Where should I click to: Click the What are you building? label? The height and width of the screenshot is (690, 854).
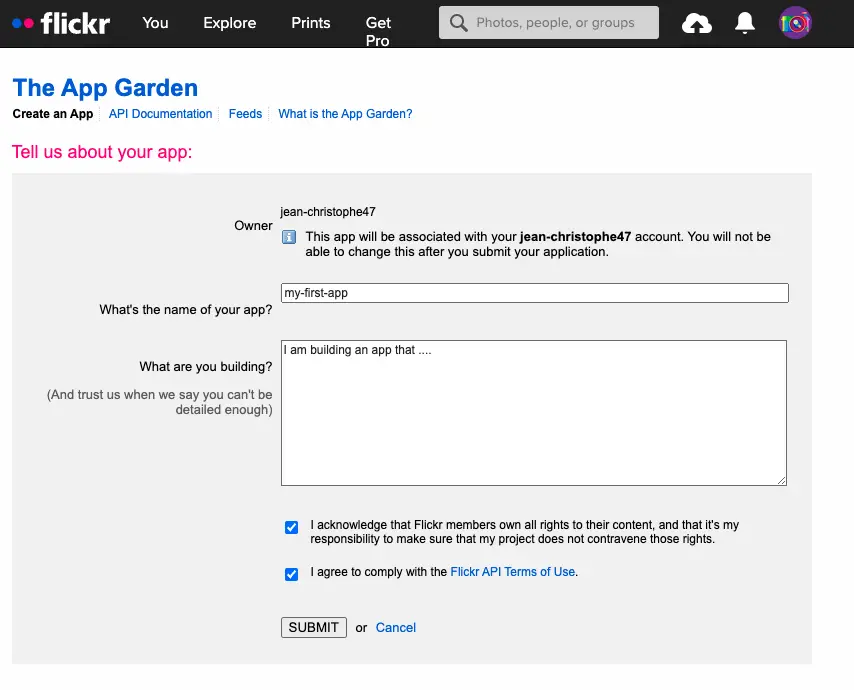pyautogui.click(x=206, y=367)
